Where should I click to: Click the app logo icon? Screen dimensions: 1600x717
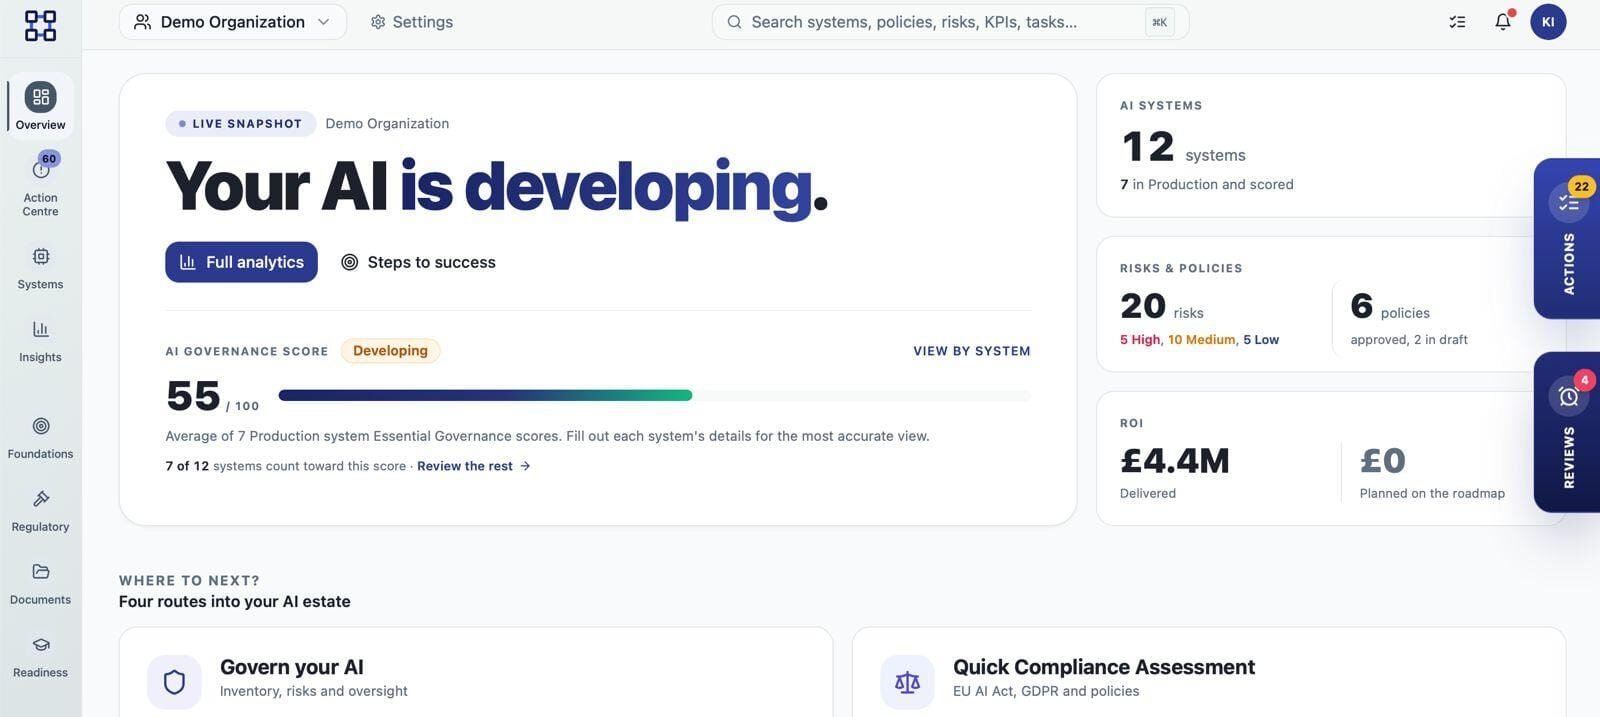click(x=40, y=25)
